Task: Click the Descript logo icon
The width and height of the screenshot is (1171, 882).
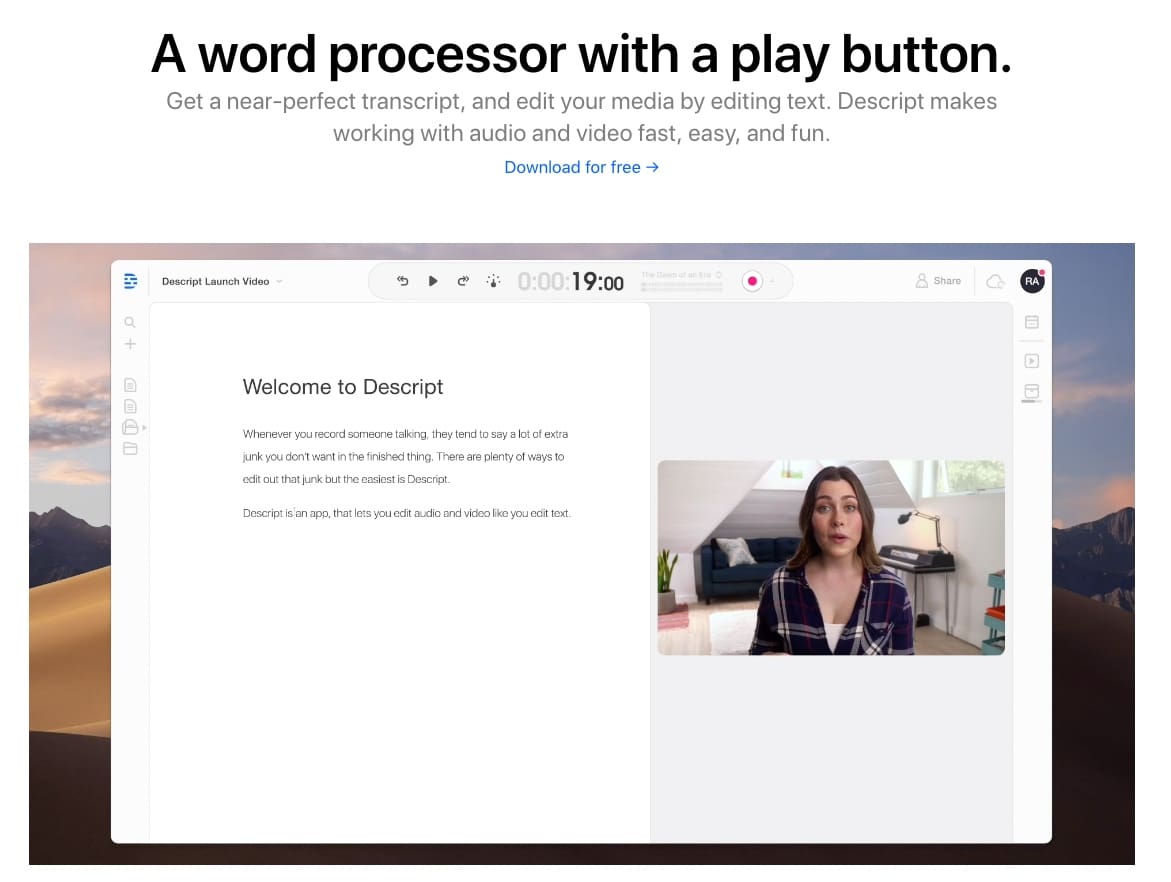Action: coord(130,281)
